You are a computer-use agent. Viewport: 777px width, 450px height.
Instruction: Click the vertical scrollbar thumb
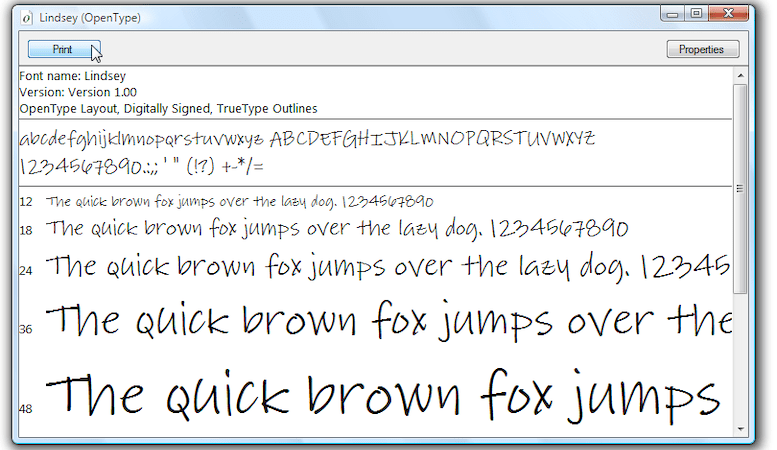click(x=740, y=188)
